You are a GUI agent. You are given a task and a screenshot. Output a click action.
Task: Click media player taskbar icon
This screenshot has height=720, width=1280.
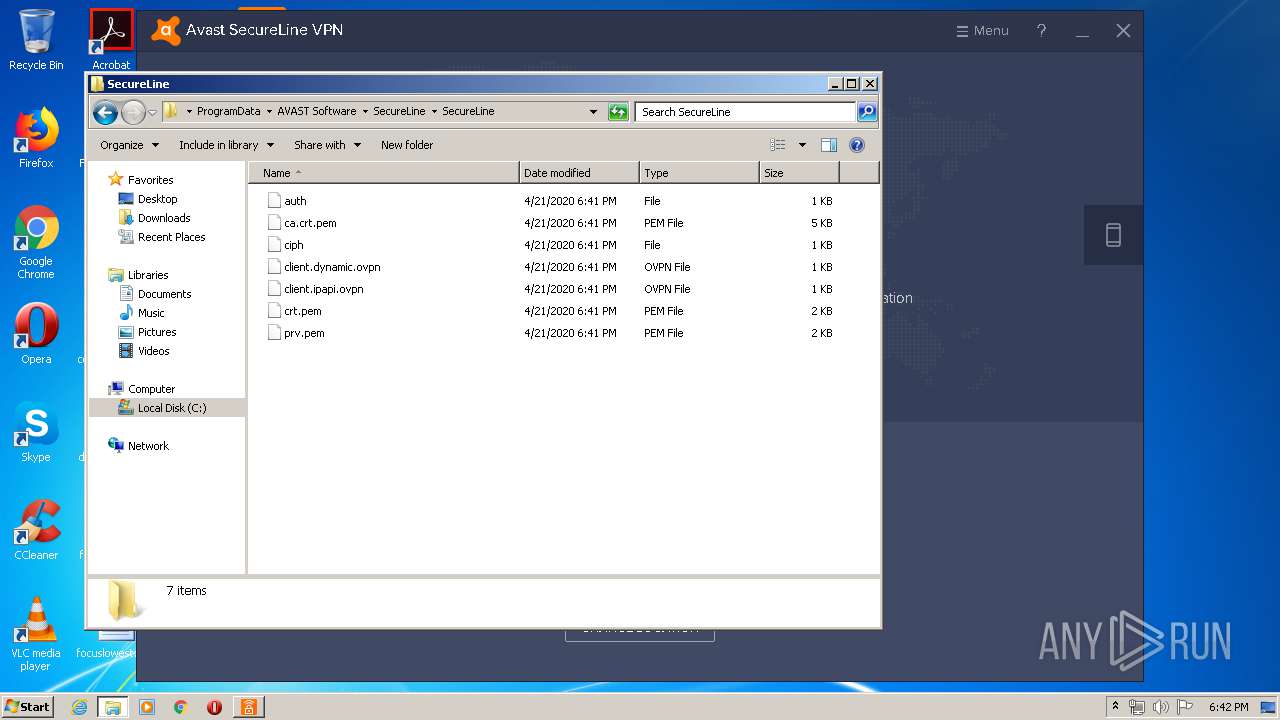[147, 707]
